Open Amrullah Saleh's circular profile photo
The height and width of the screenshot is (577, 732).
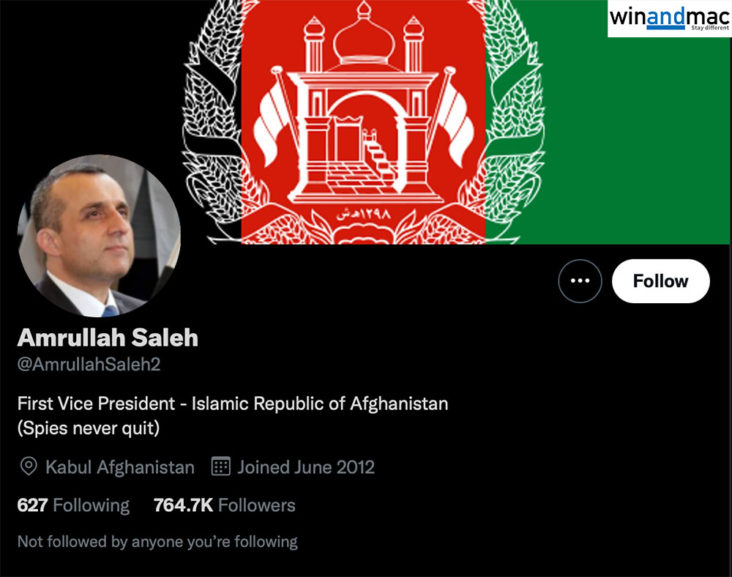[x=99, y=236]
